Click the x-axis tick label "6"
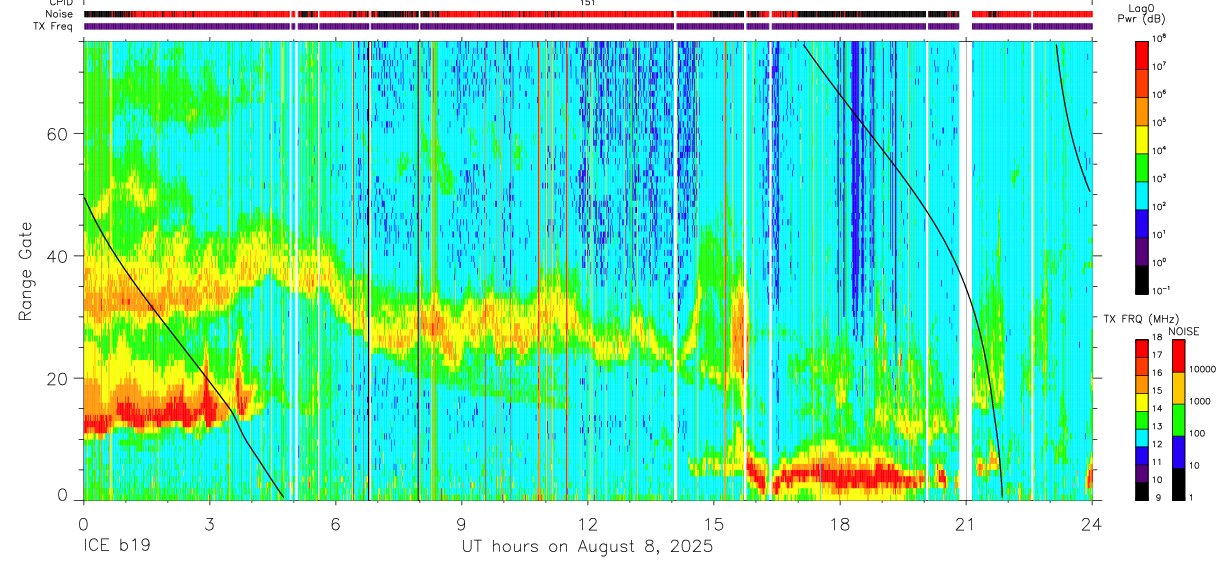Viewport: 1228px width, 567px height. point(335,523)
